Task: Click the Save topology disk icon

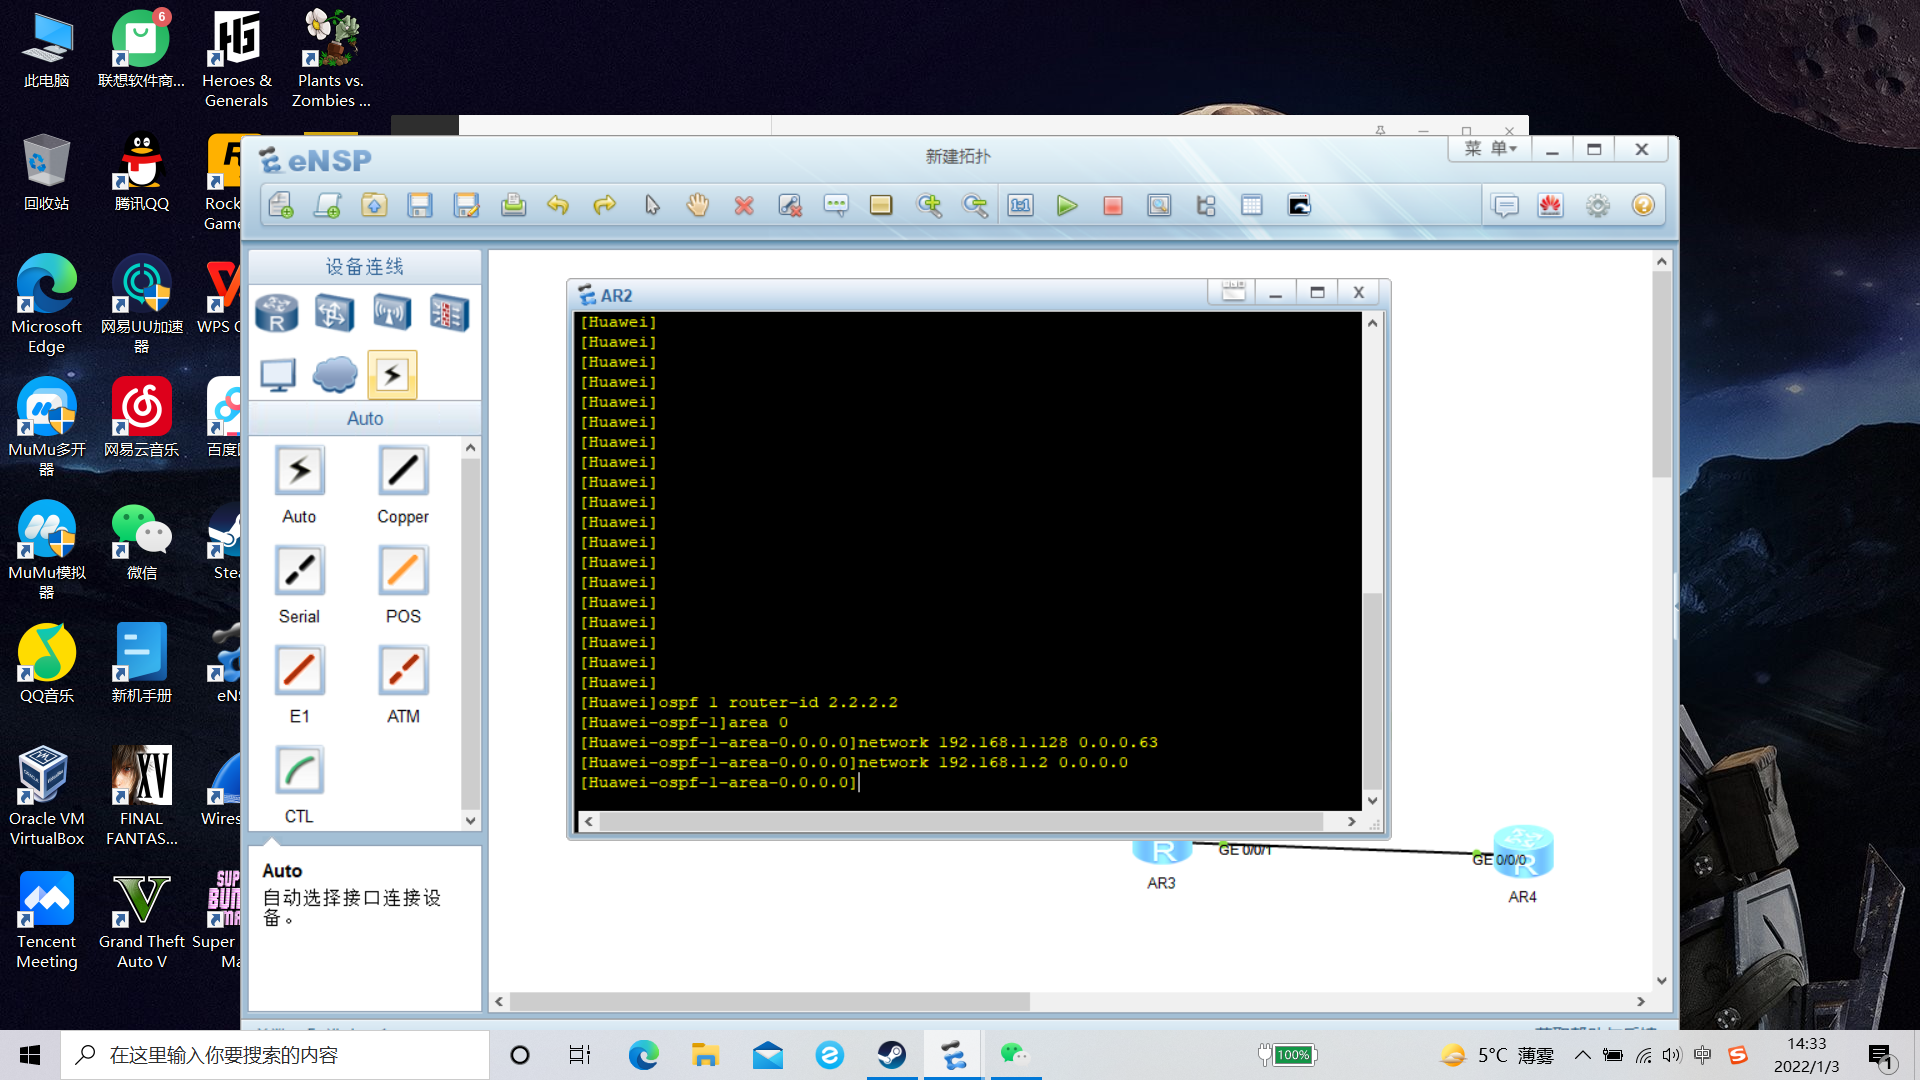Action: (420, 206)
